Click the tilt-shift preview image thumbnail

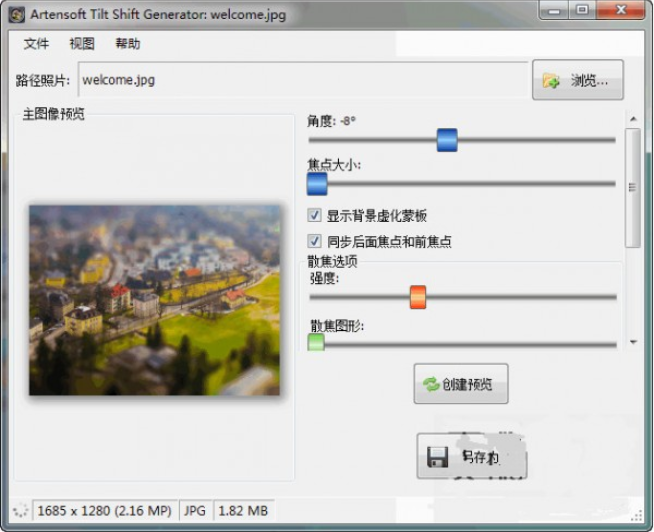[x=154, y=300]
